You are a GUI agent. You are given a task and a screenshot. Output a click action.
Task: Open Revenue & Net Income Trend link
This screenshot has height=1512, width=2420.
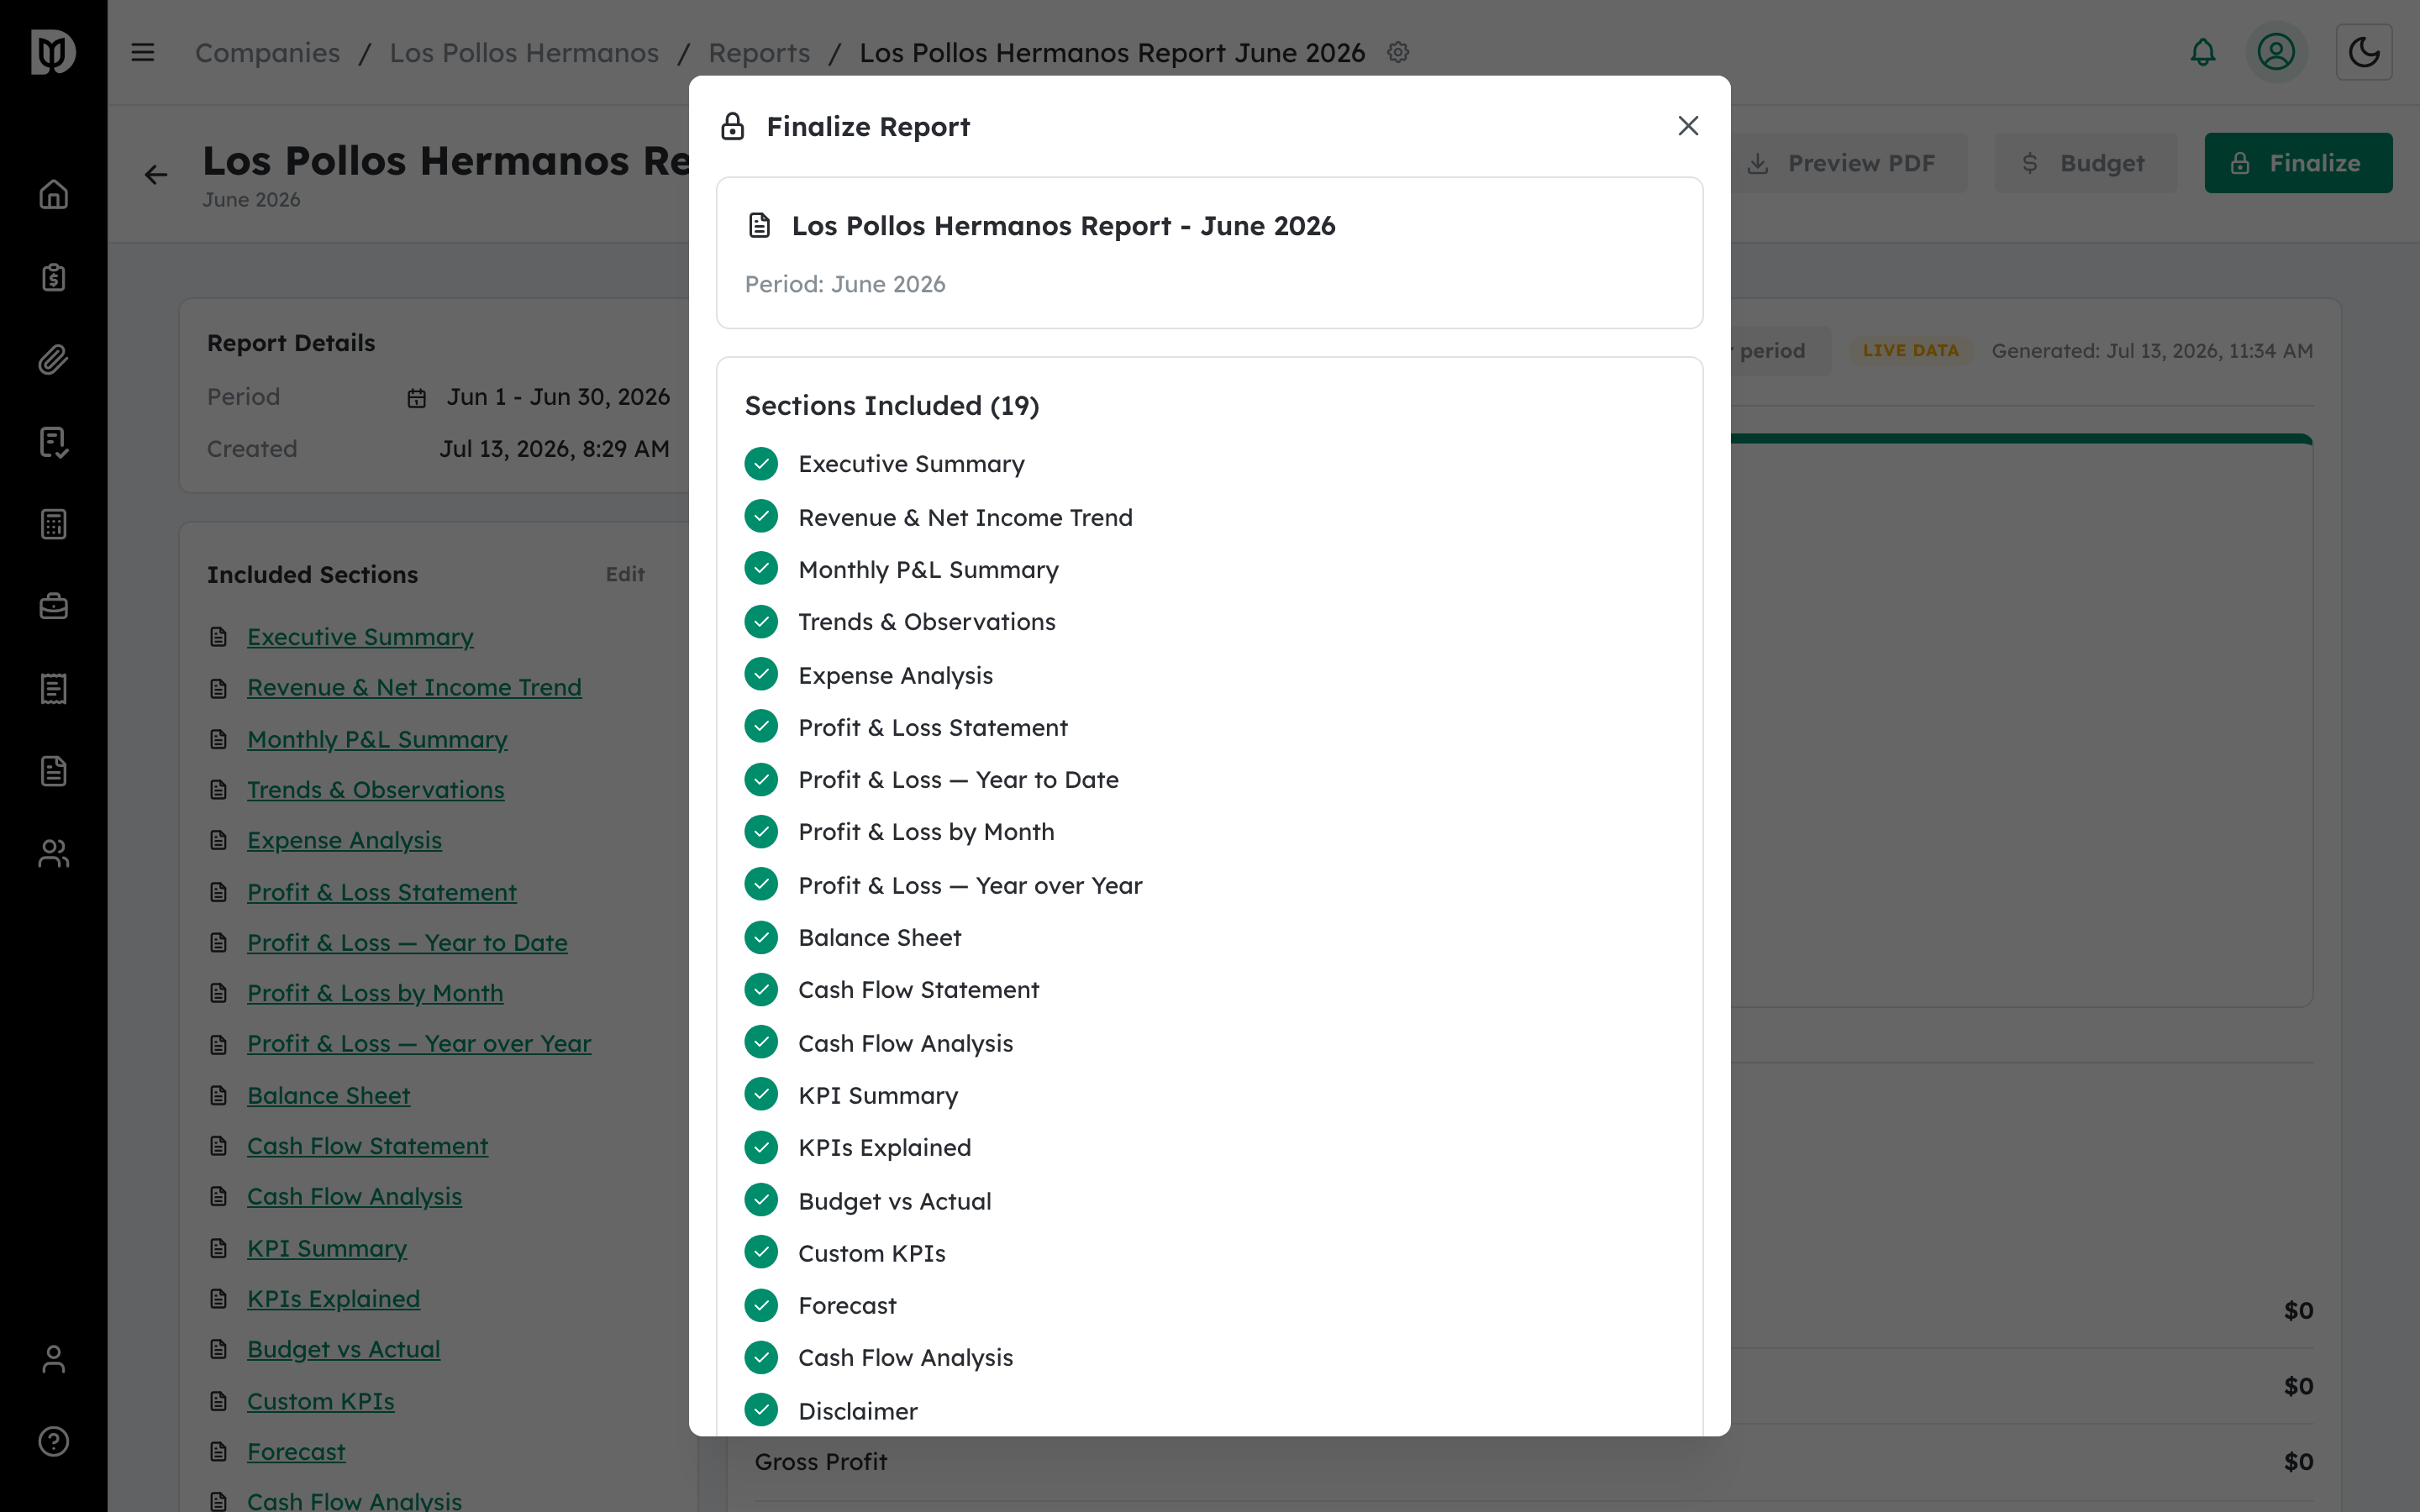[x=414, y=687]
